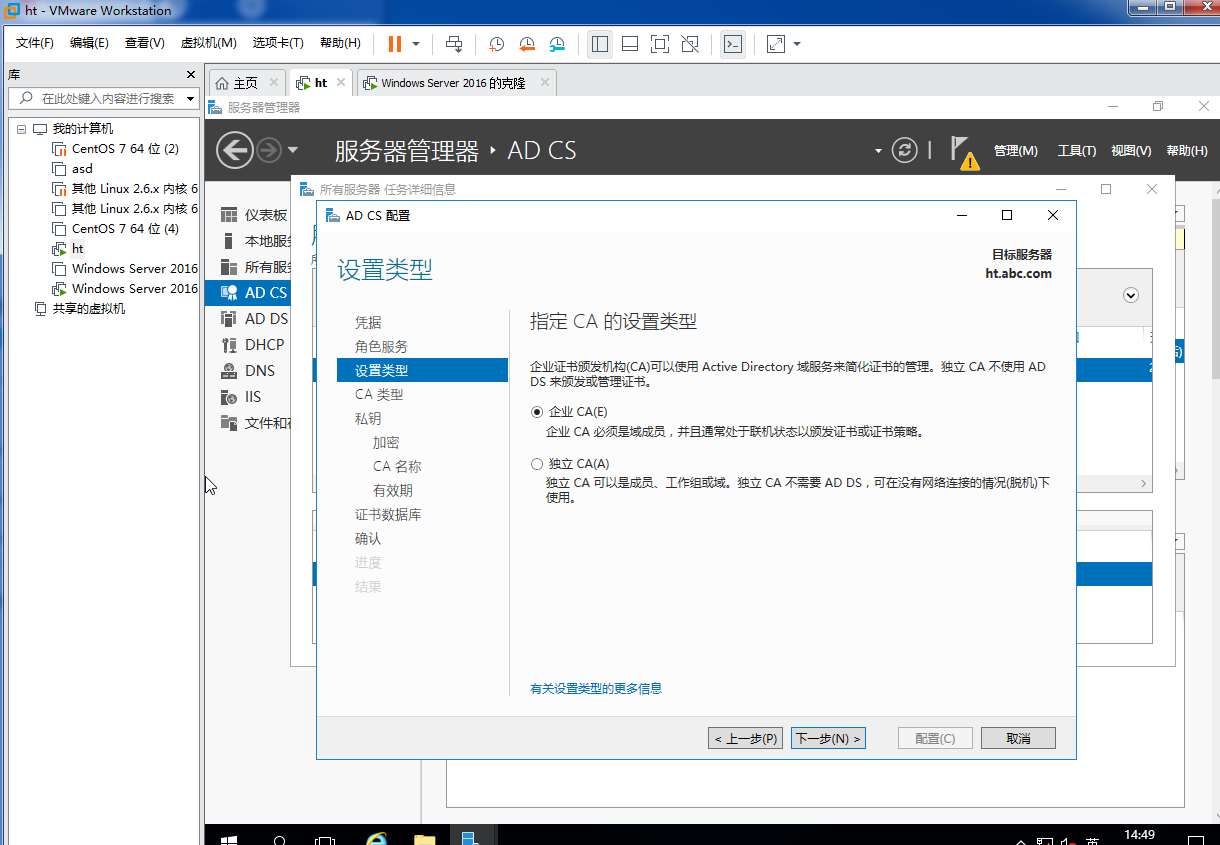Suspend the virtual machine with pause icon
Image resolution: width=1220 pixels, height=845 pixels.
pos(394,44)
